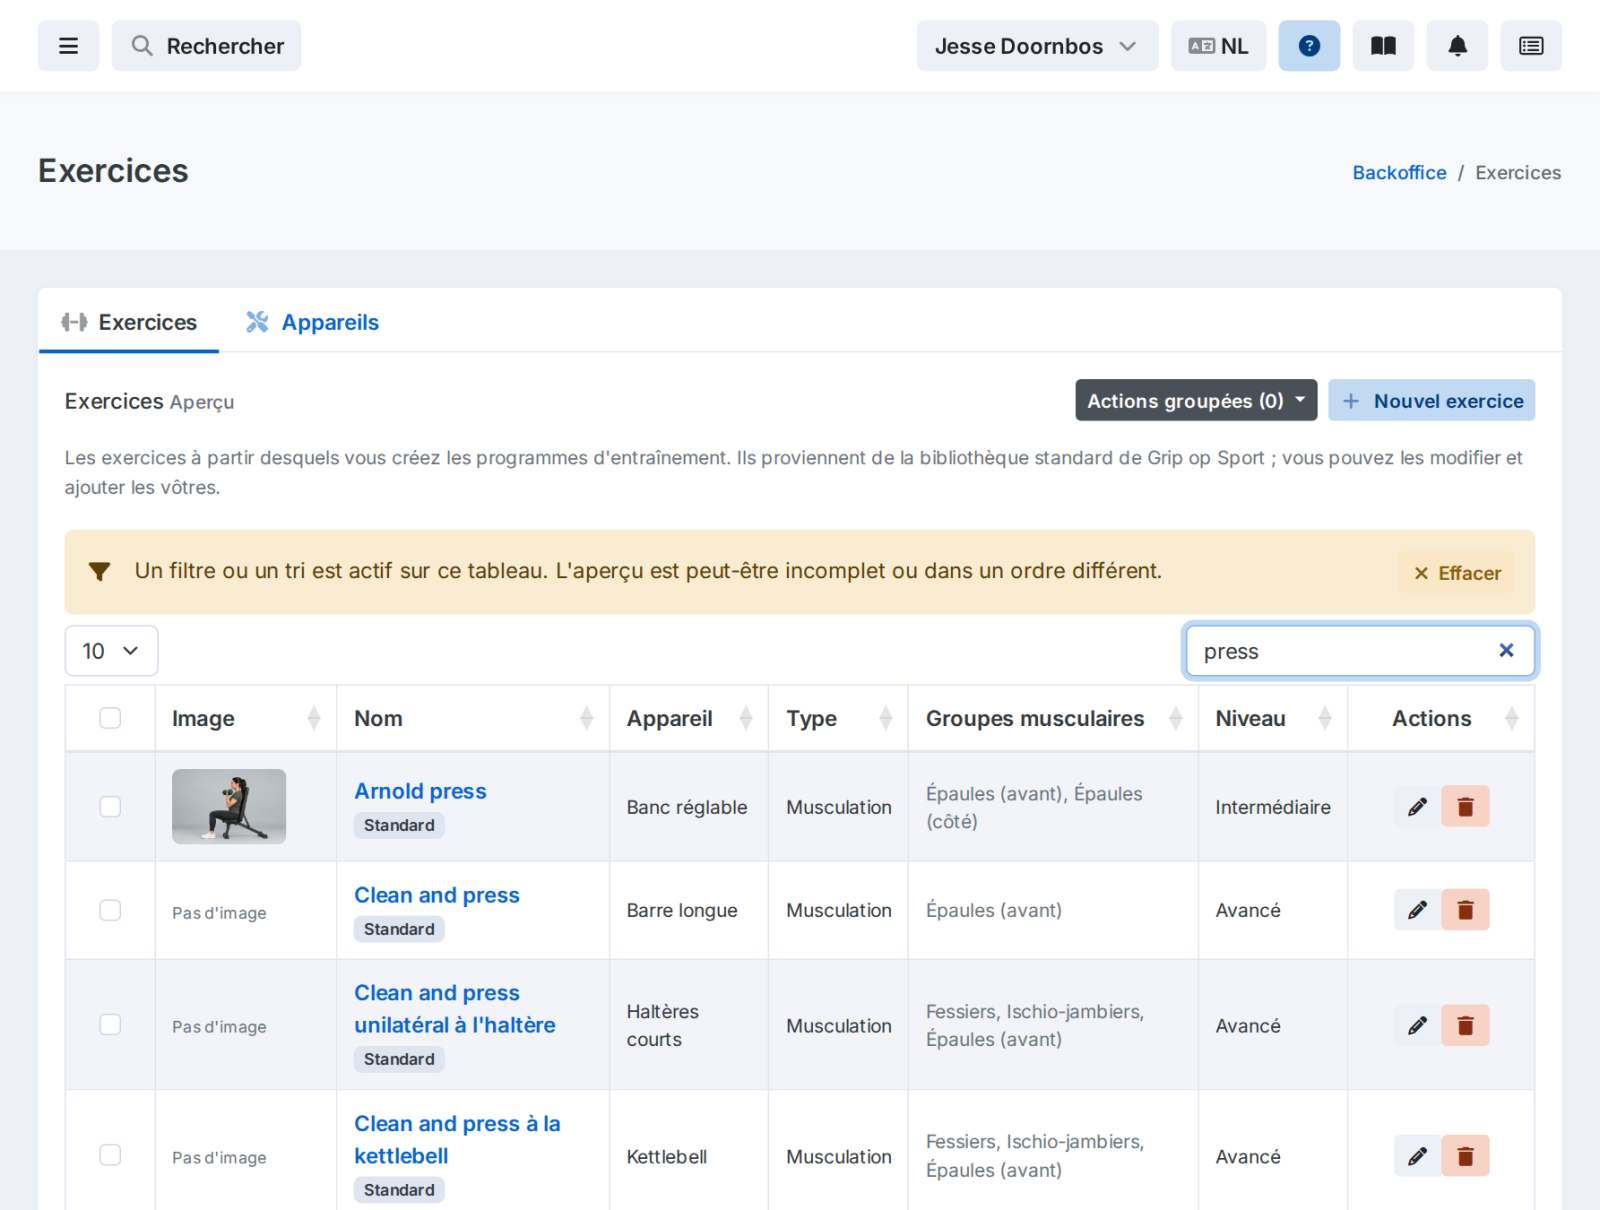Delete the Clean and press Barre longue row

(1465, 910)
